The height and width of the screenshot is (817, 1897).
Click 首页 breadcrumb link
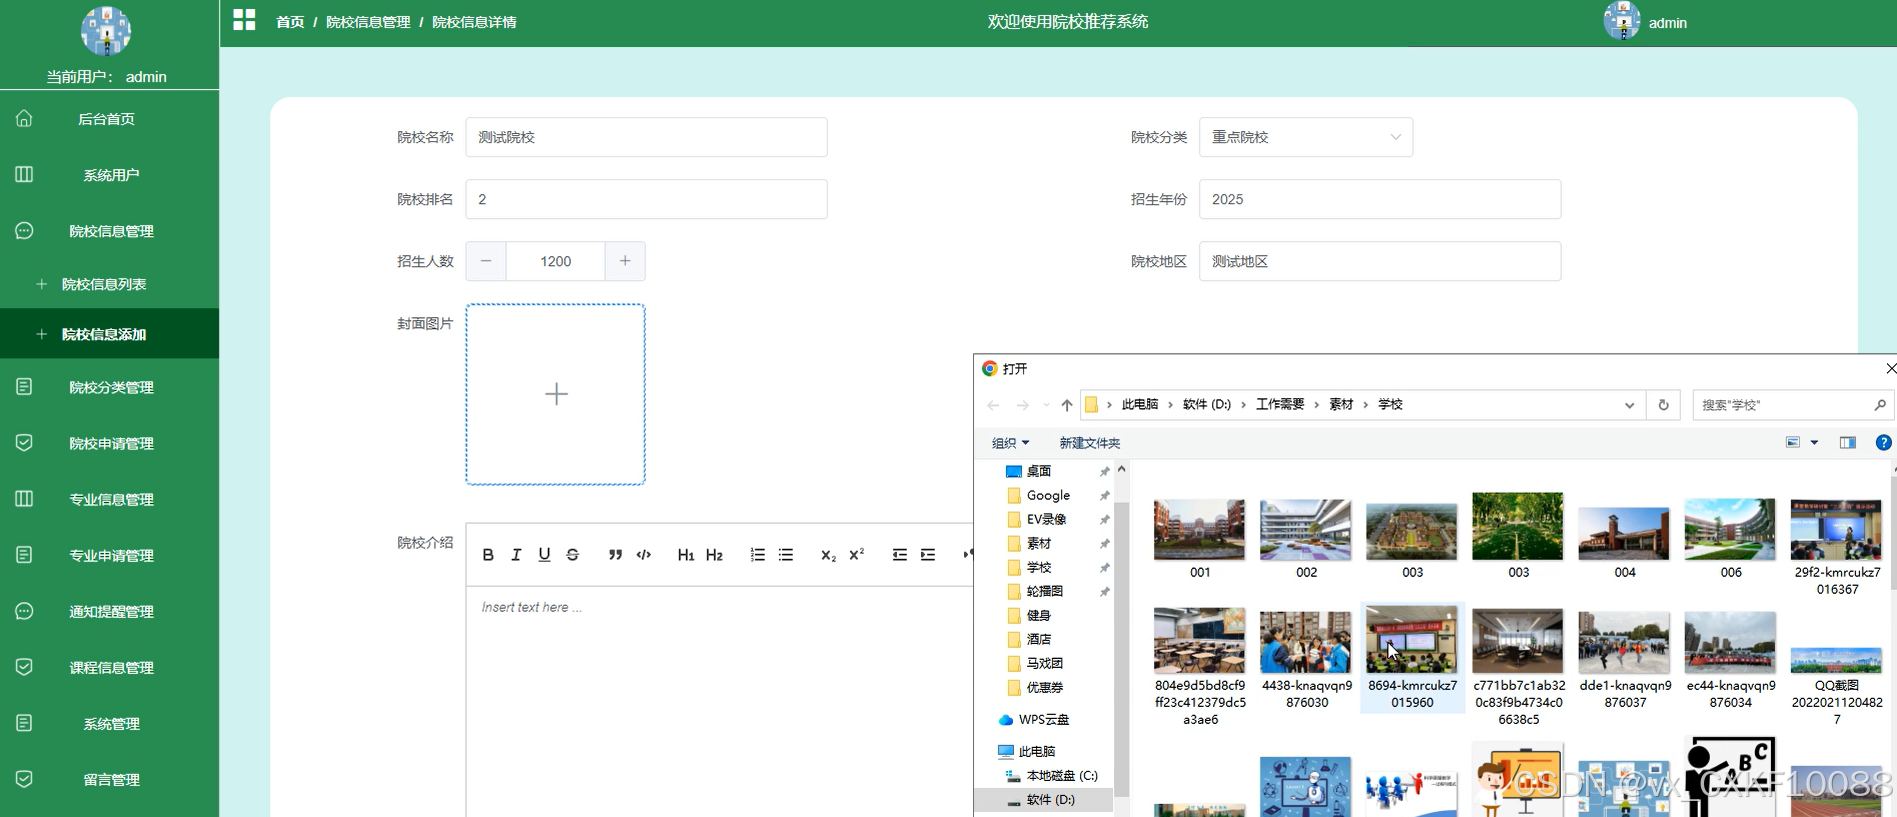point(290,22)
